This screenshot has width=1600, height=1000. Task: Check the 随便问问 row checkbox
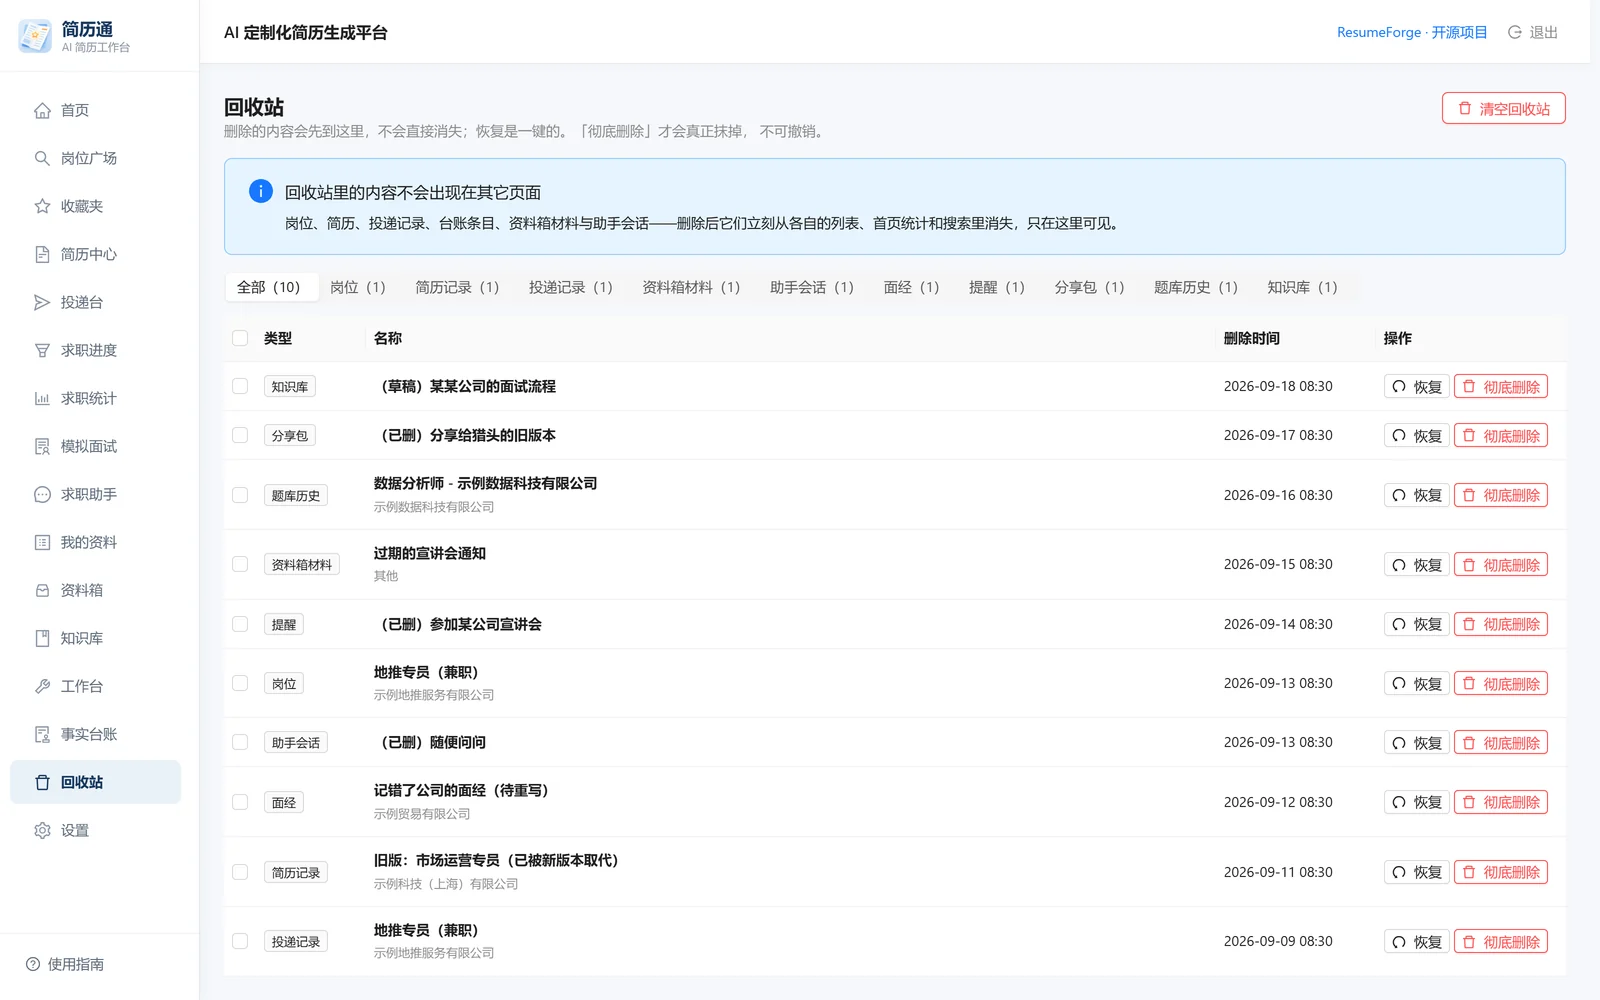coord(240,742)
